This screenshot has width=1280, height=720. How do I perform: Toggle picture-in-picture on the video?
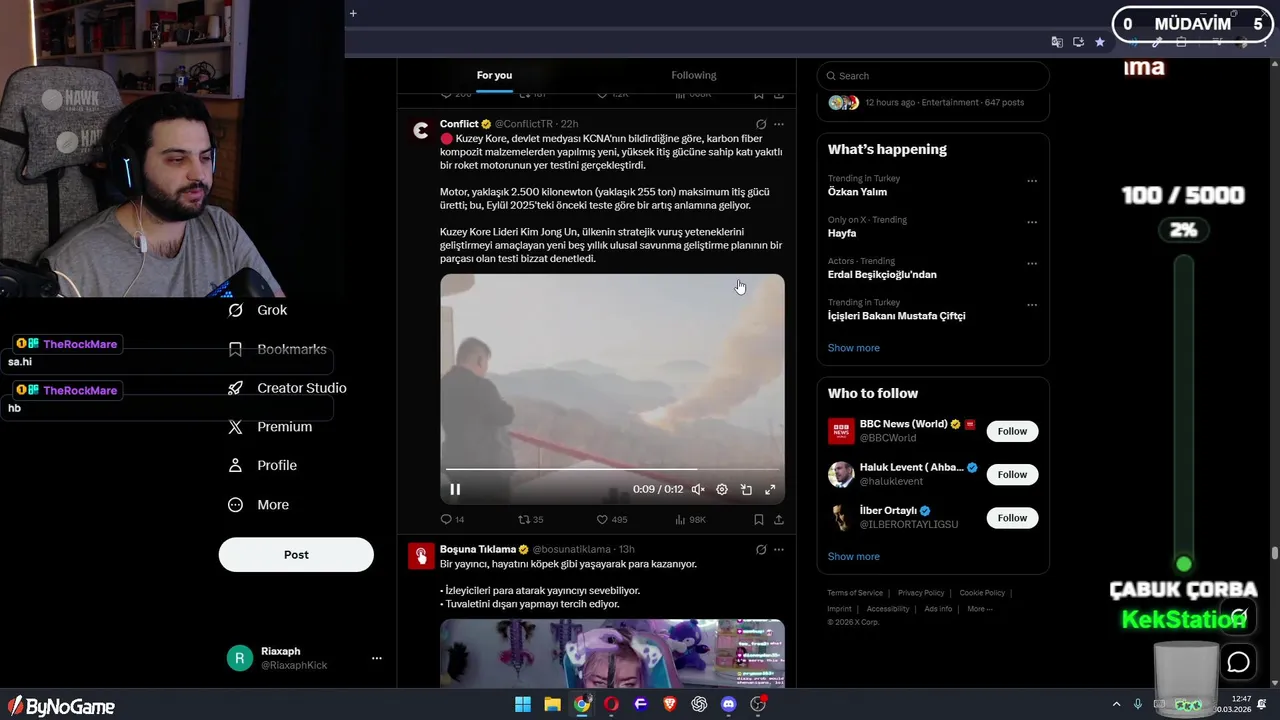point(746,489)
